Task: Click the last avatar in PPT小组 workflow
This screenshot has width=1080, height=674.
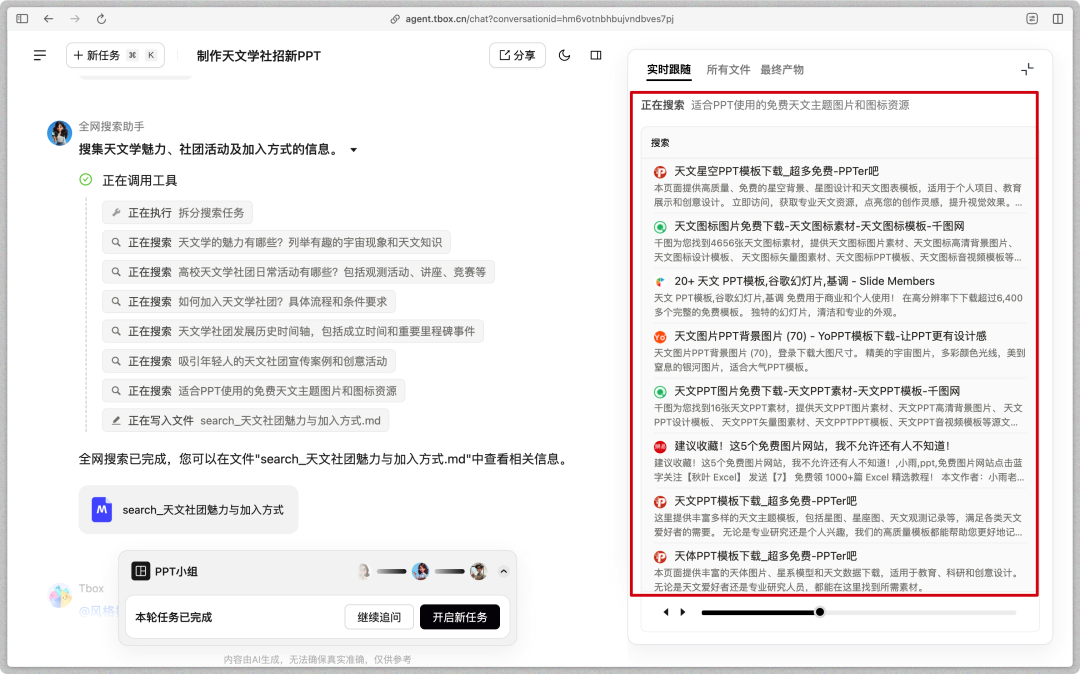Action: (x=478, y=571)
